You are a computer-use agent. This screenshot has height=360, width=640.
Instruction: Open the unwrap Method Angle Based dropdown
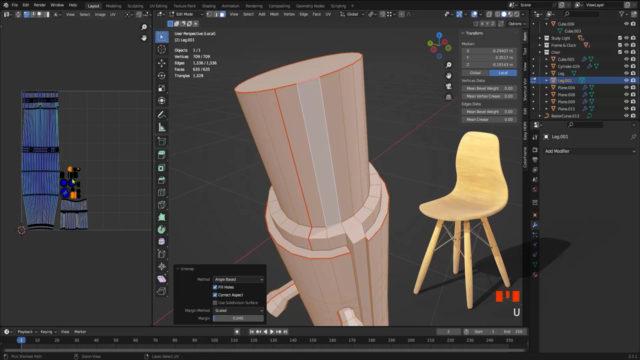[238, 280]
